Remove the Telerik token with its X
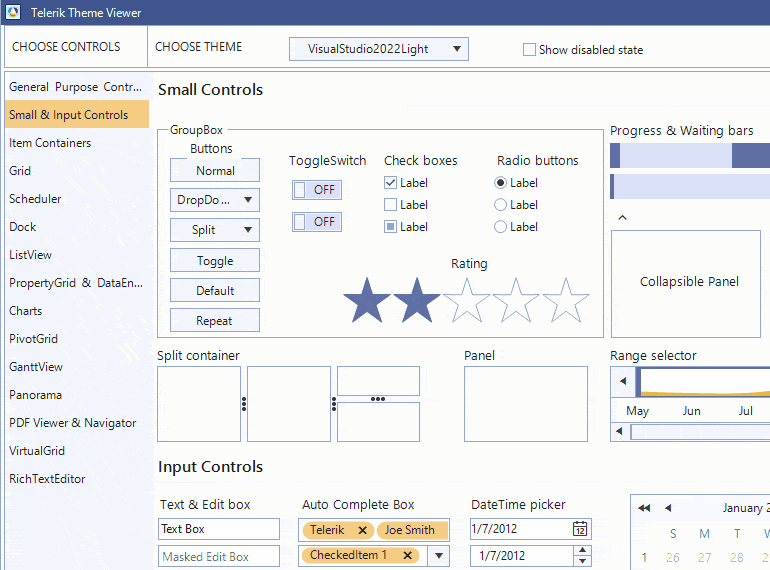The width and height of the screenshot is (770, 570). tap(362, 530)
